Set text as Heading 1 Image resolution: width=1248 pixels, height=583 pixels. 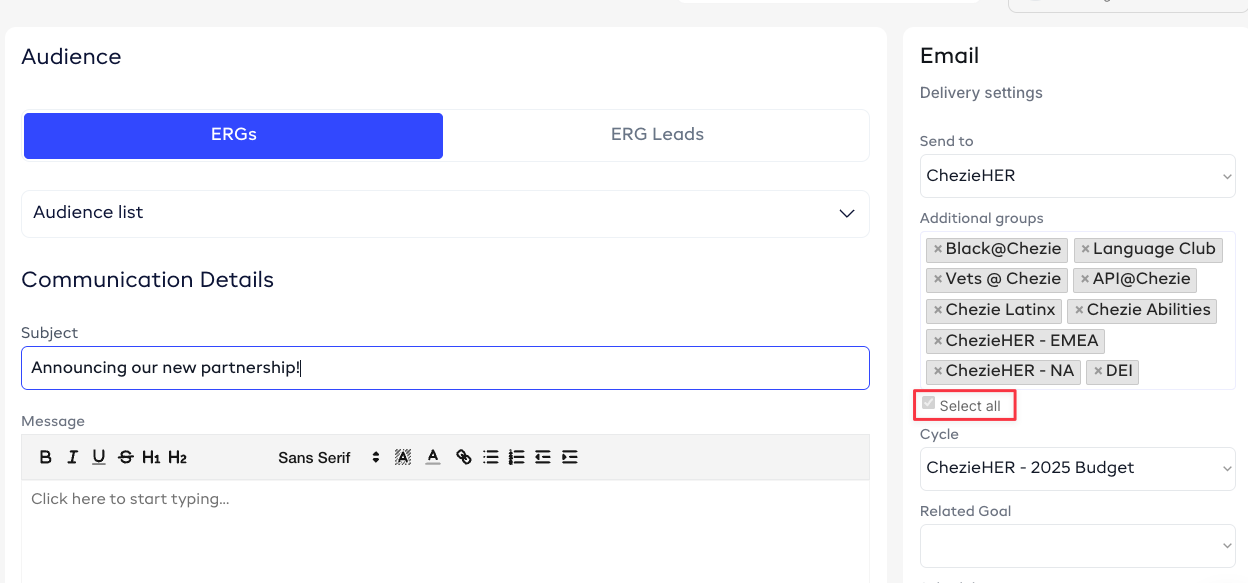click(151, 457)
